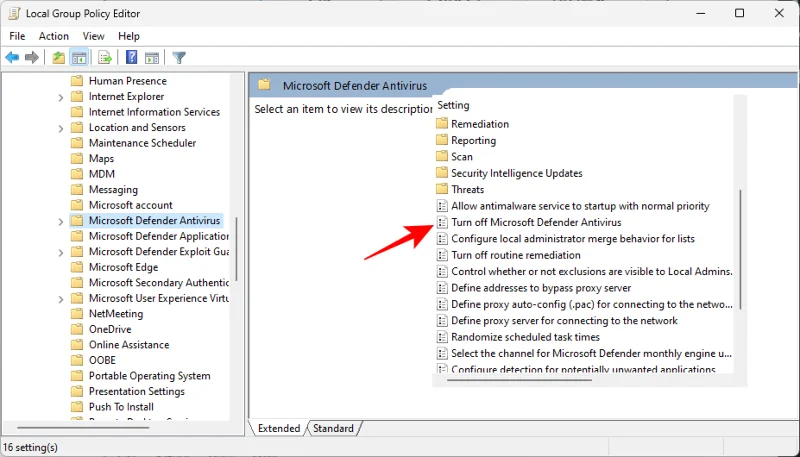Image resolution: width=800 pixels, height=457 pixels.
Task: Select Control whether exclusions are visible setting
Action: coord(592,271)
